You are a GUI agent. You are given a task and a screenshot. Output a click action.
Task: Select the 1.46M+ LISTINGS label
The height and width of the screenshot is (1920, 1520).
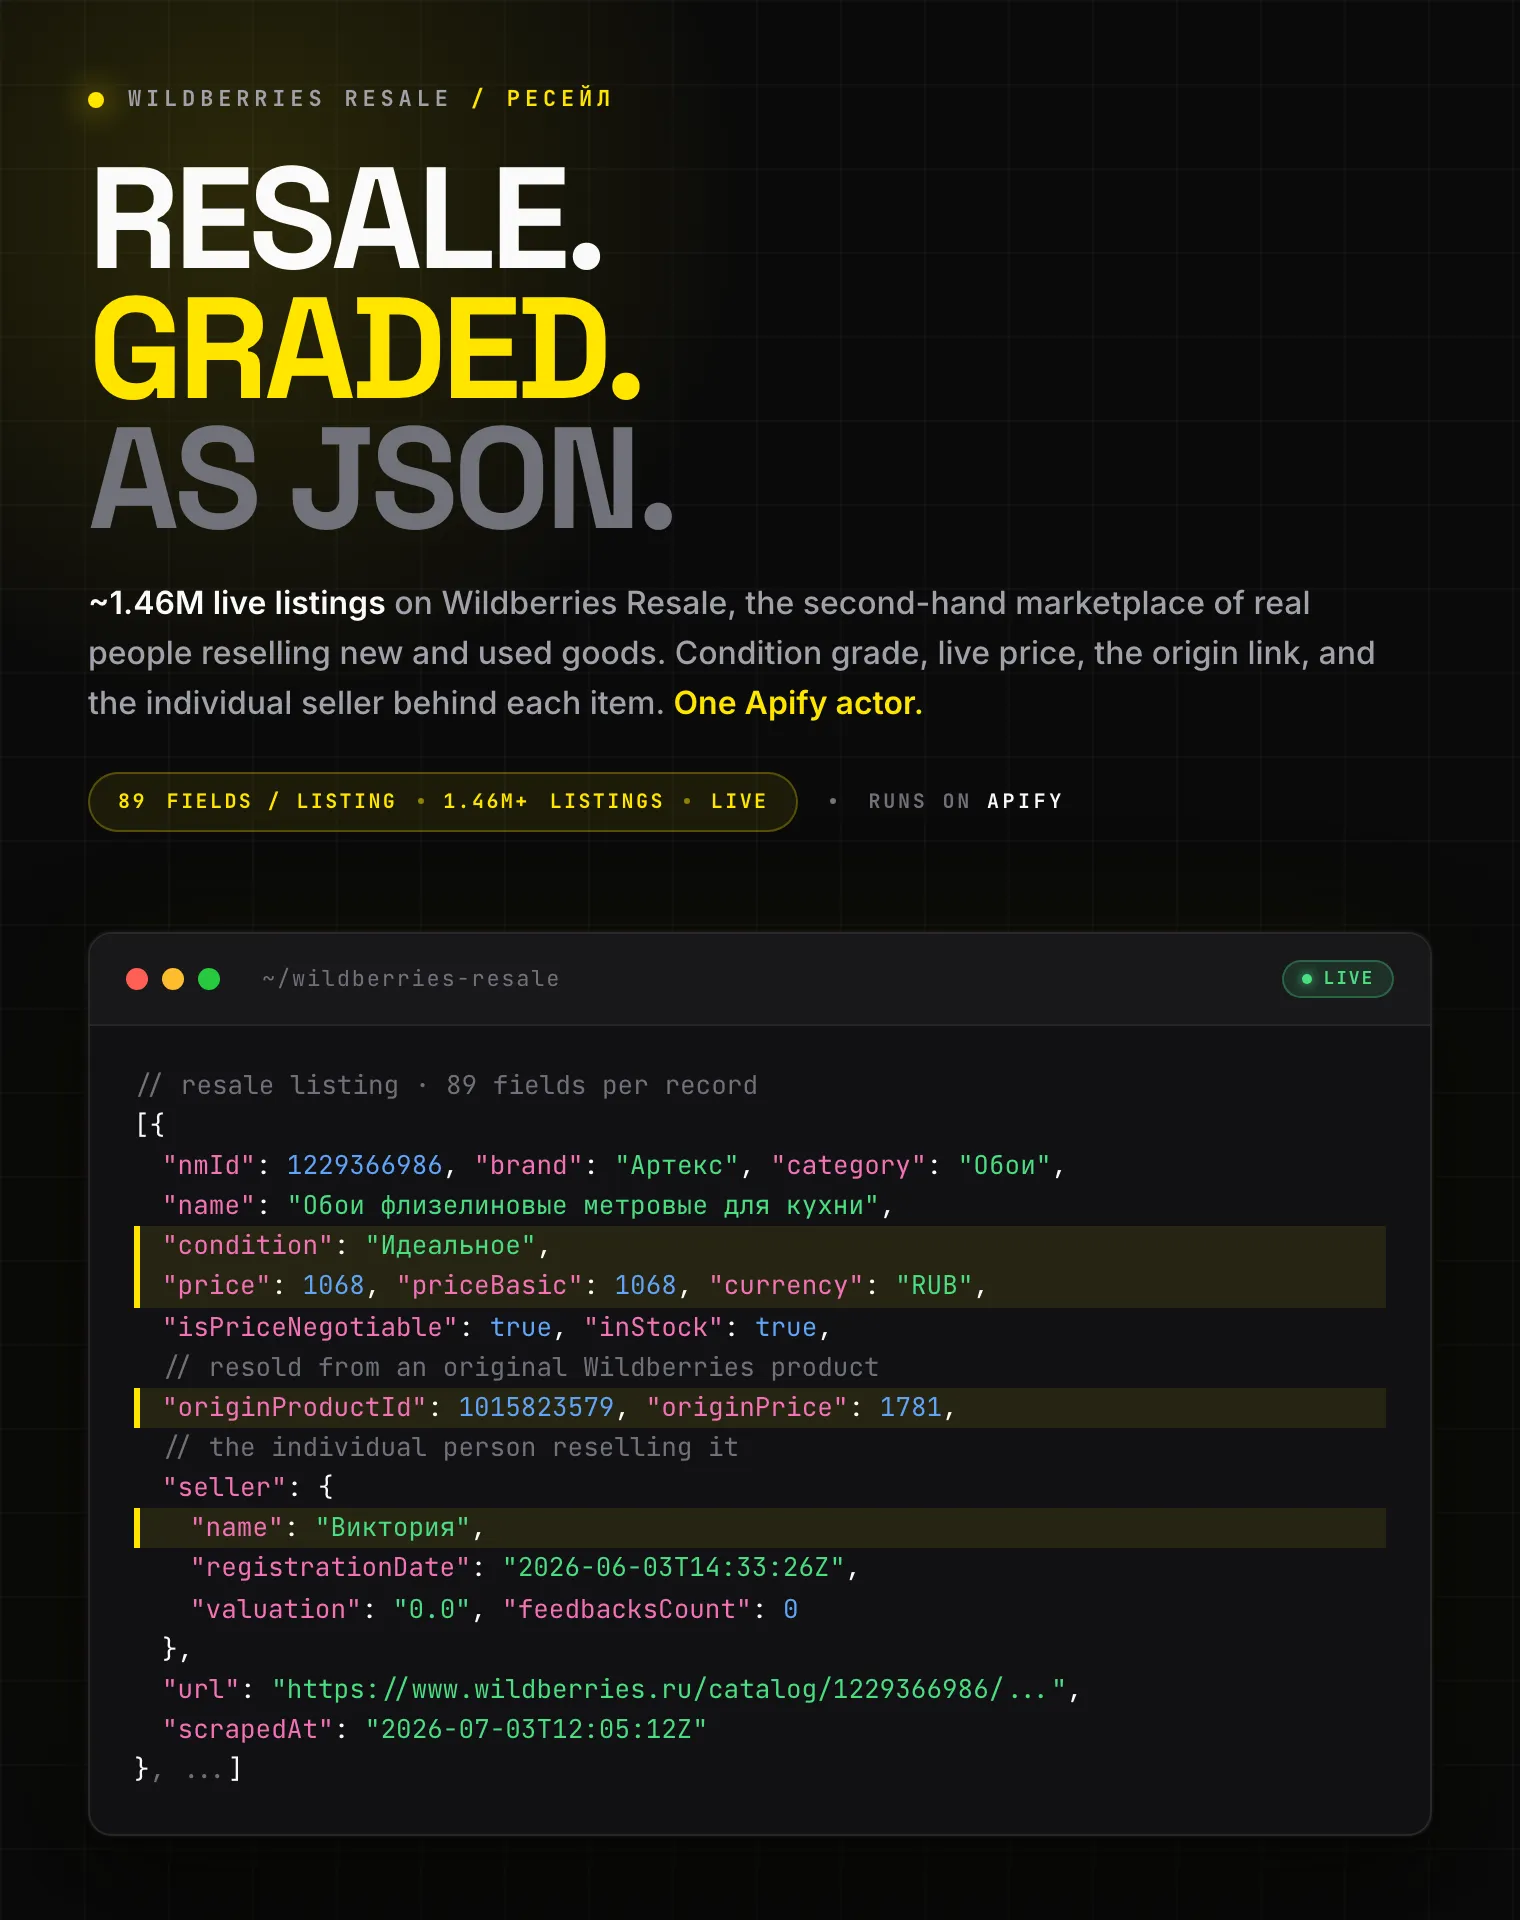point(553,802)
